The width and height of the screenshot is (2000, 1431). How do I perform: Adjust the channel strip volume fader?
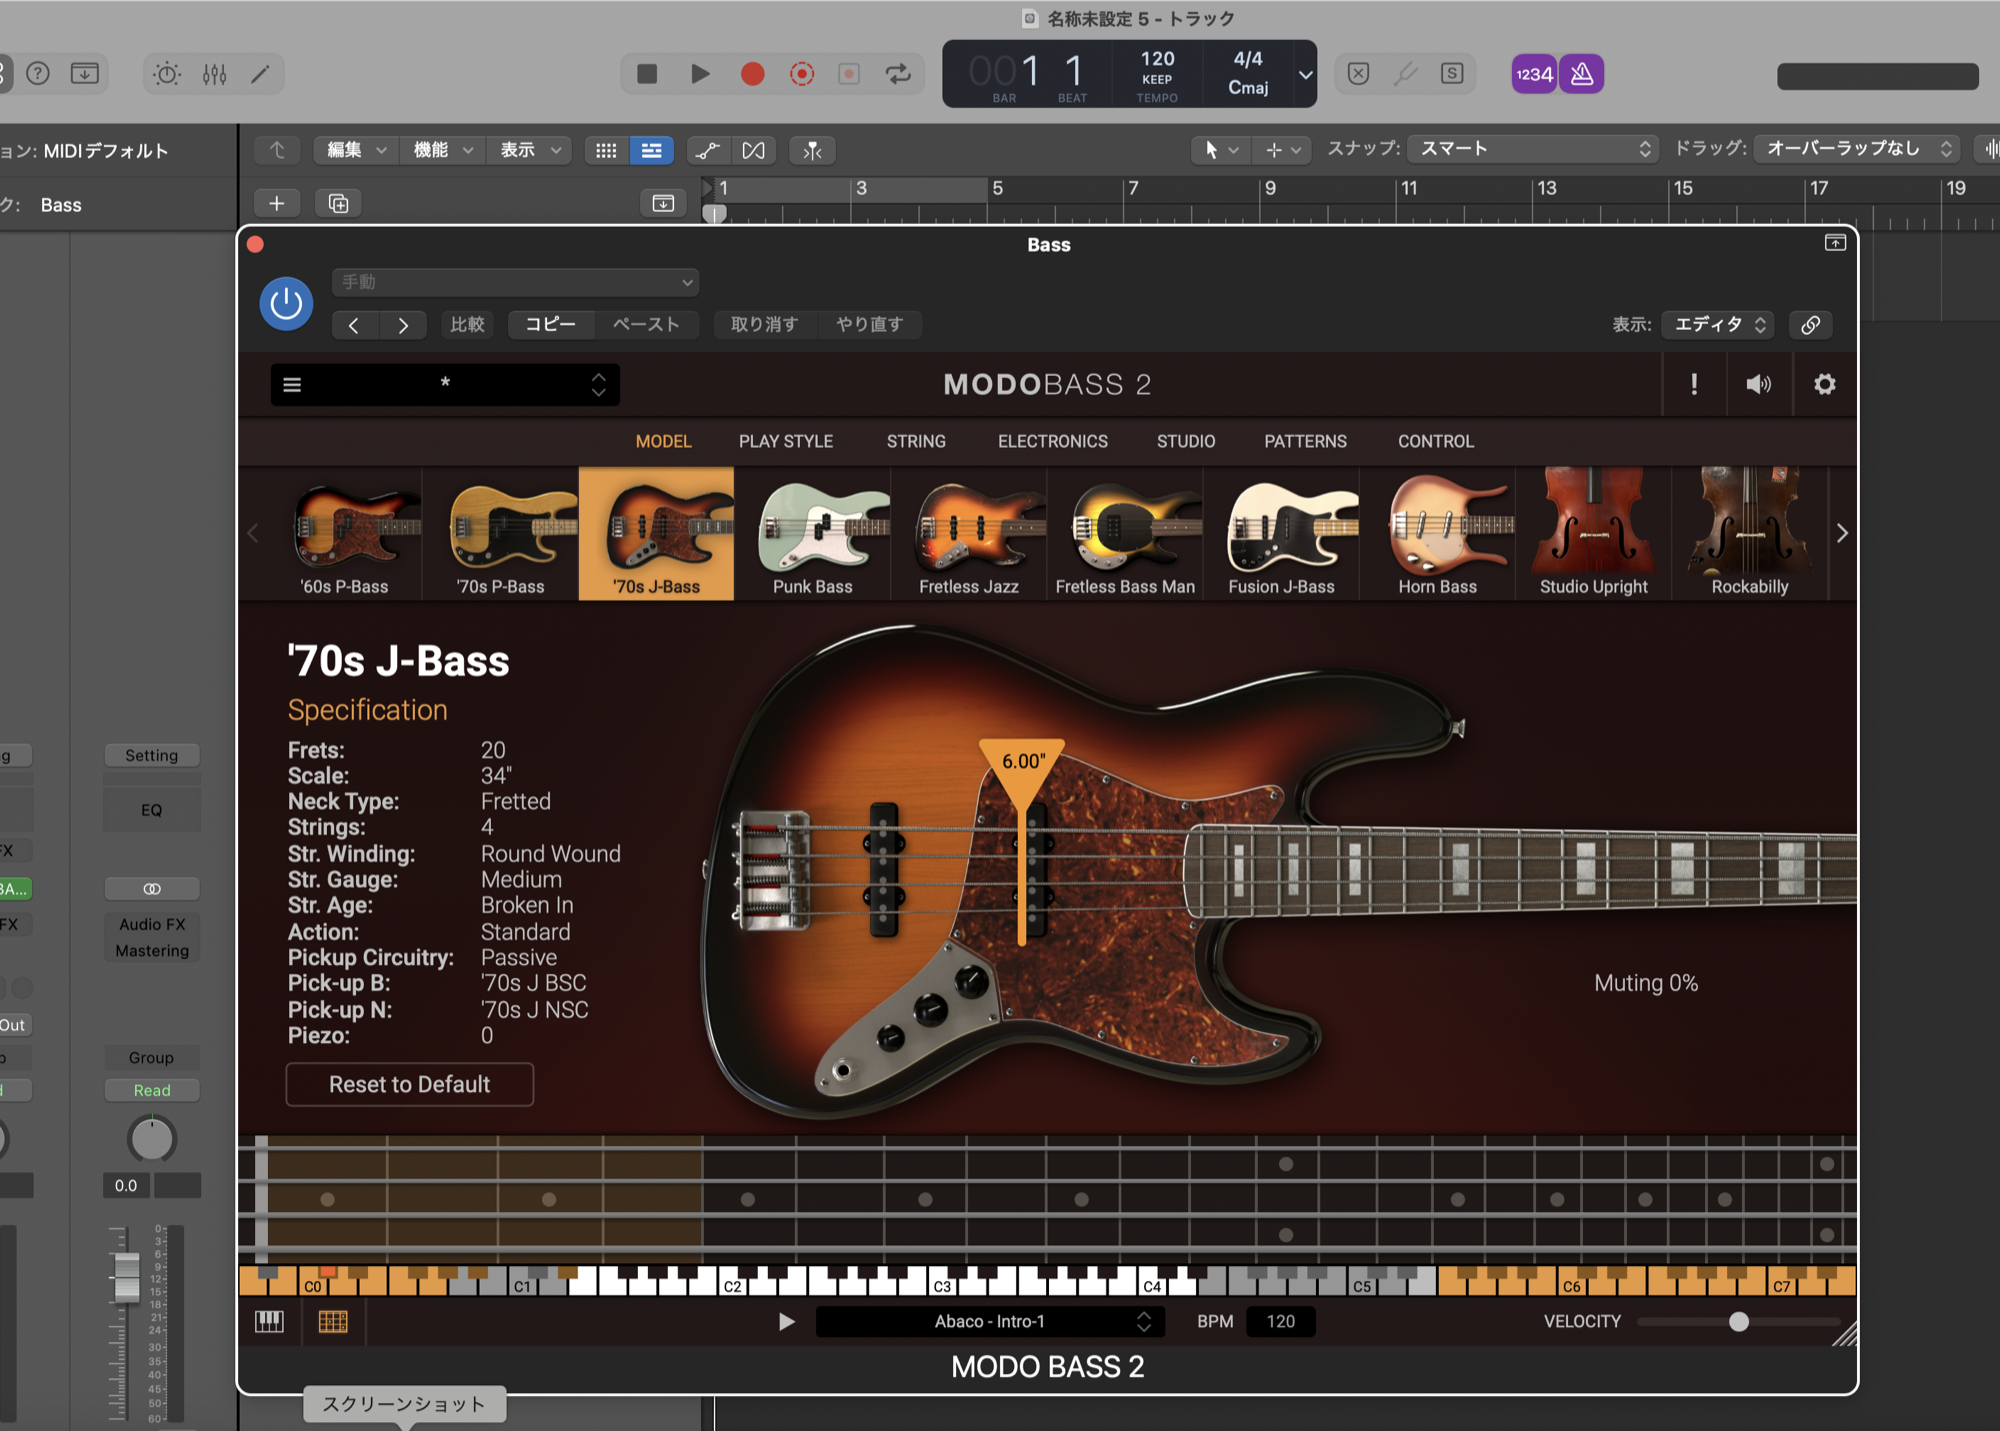click(x=126, y=1277)
